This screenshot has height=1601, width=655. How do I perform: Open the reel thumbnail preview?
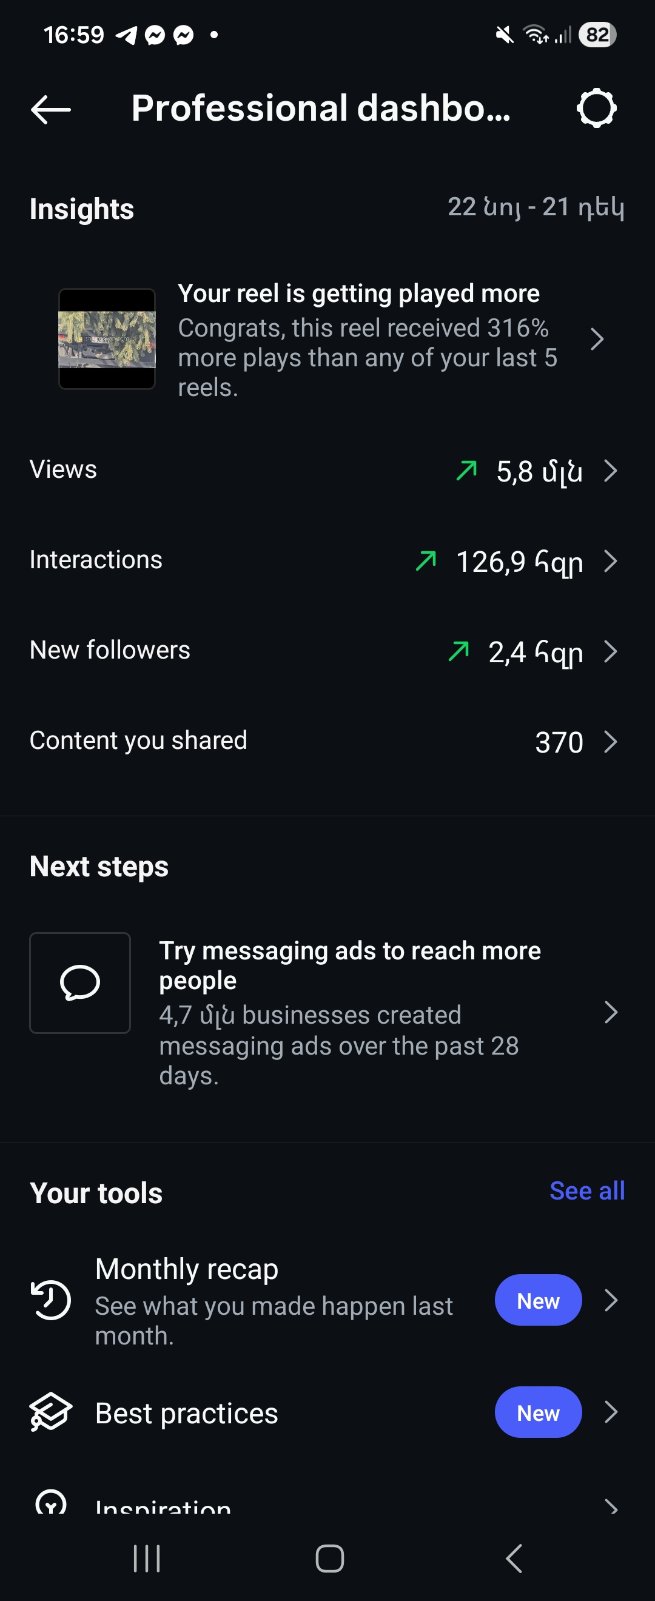(x=107, y=339)
